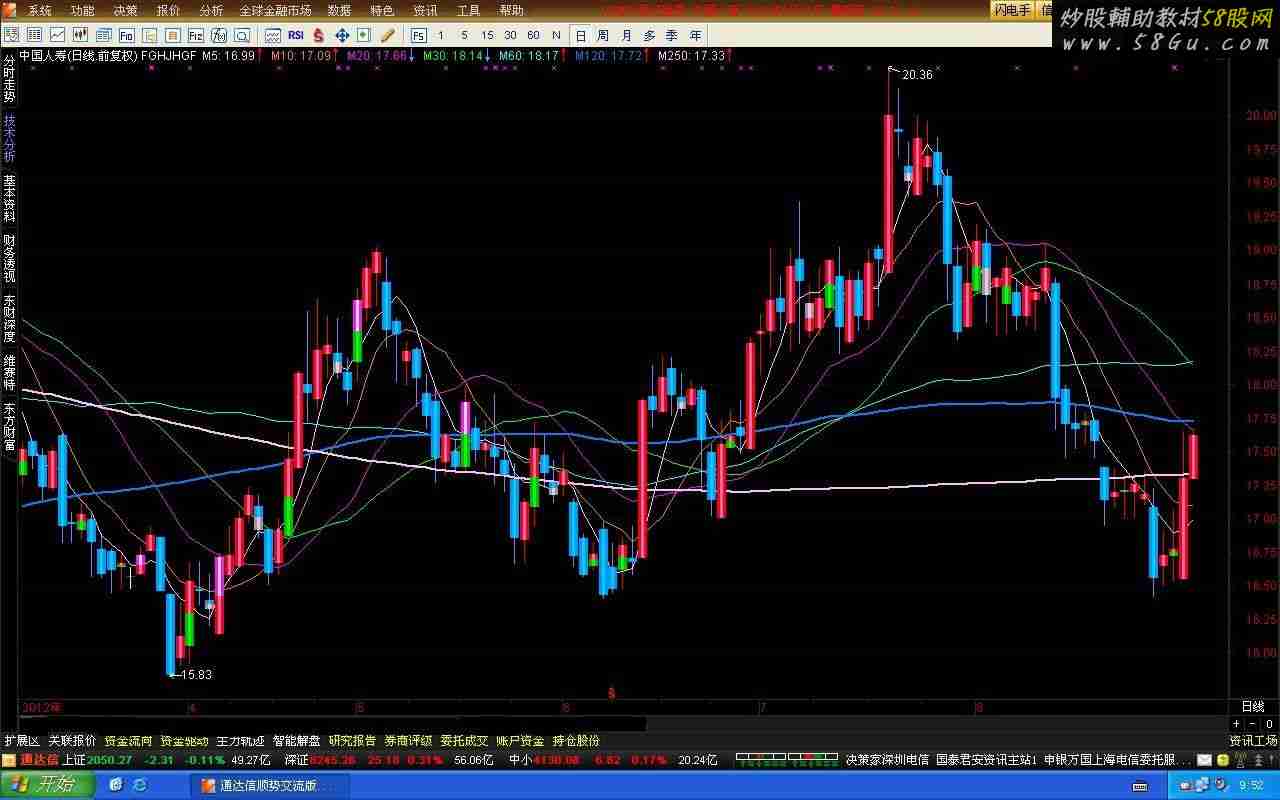Click the 关联报价 tab
Image resolution: width=1280 pixels, height=800 pixels.
pos(72,741)
